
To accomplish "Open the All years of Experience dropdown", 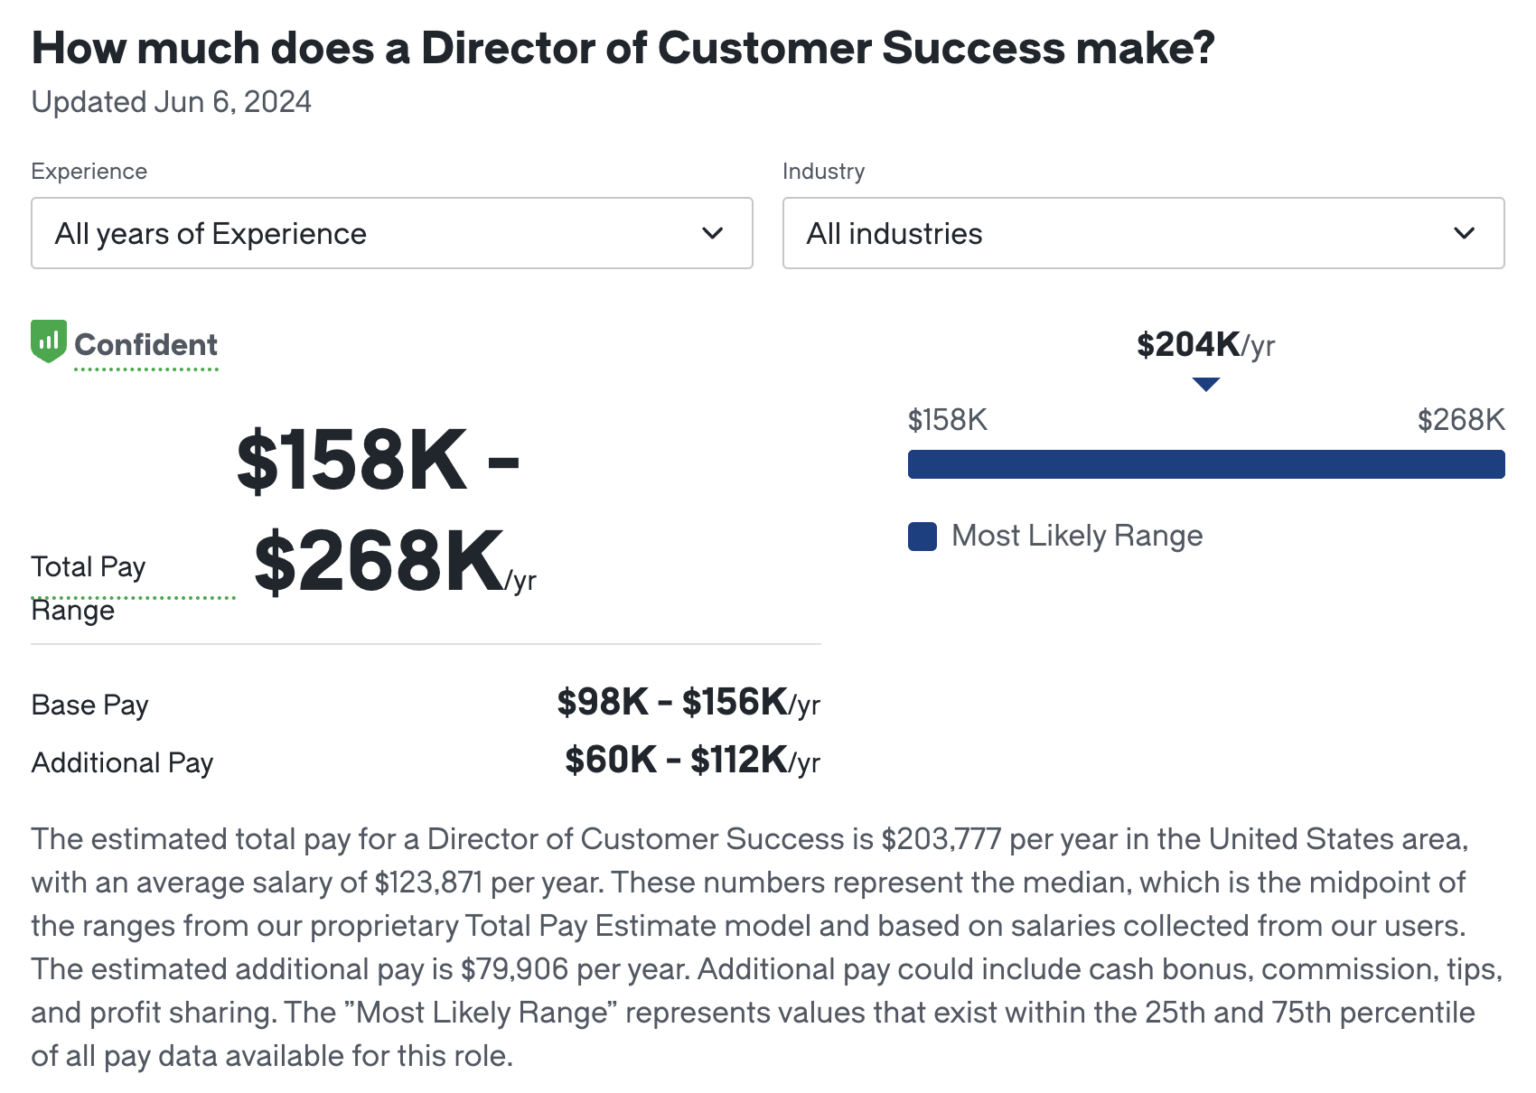I will [392, 234].
